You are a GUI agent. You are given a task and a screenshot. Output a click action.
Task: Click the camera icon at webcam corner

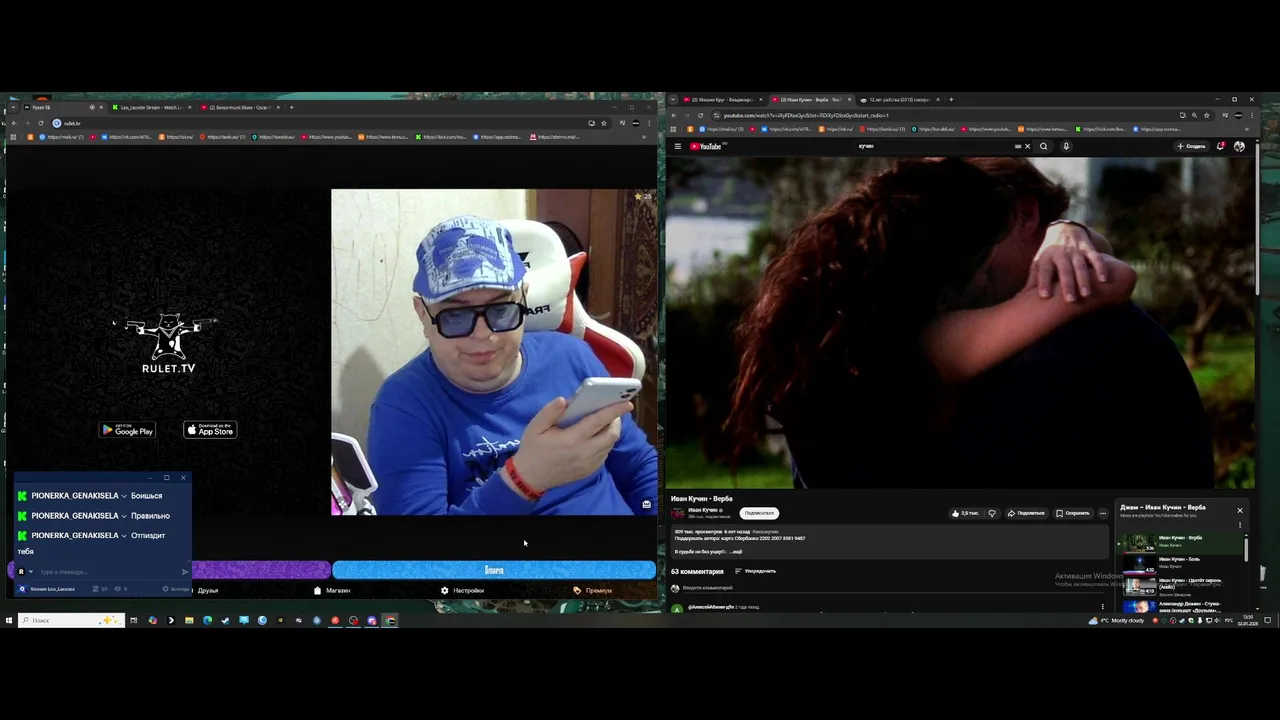click(647, 504)
